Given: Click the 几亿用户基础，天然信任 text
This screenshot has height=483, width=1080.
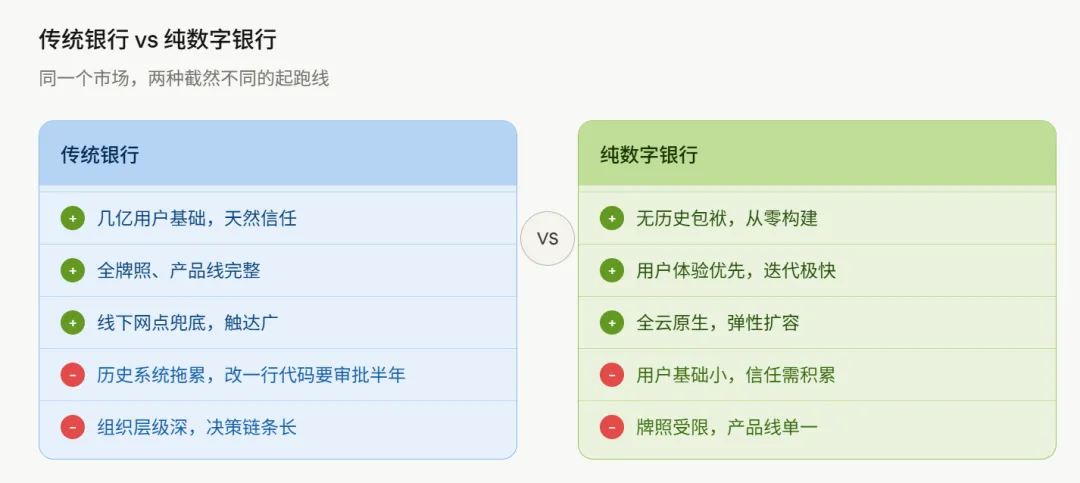Looking at the screenshot, I should coord(197,219).
